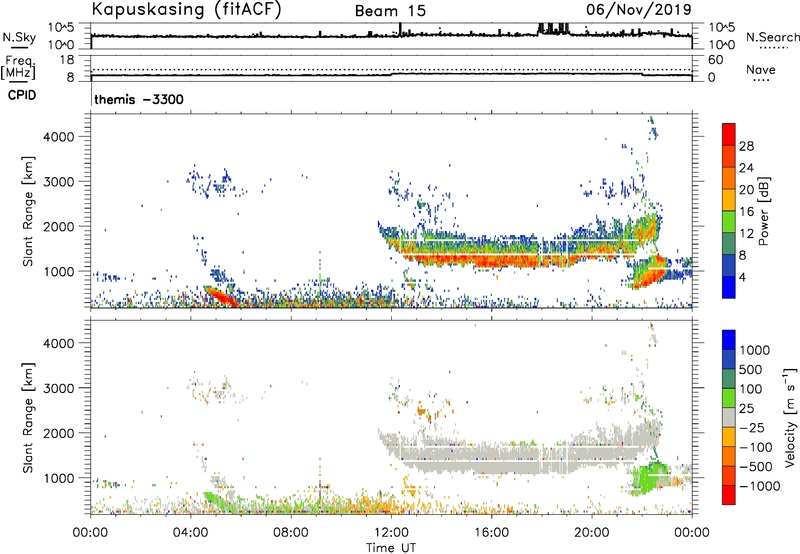Click the velocity color bar

(729, 417)
